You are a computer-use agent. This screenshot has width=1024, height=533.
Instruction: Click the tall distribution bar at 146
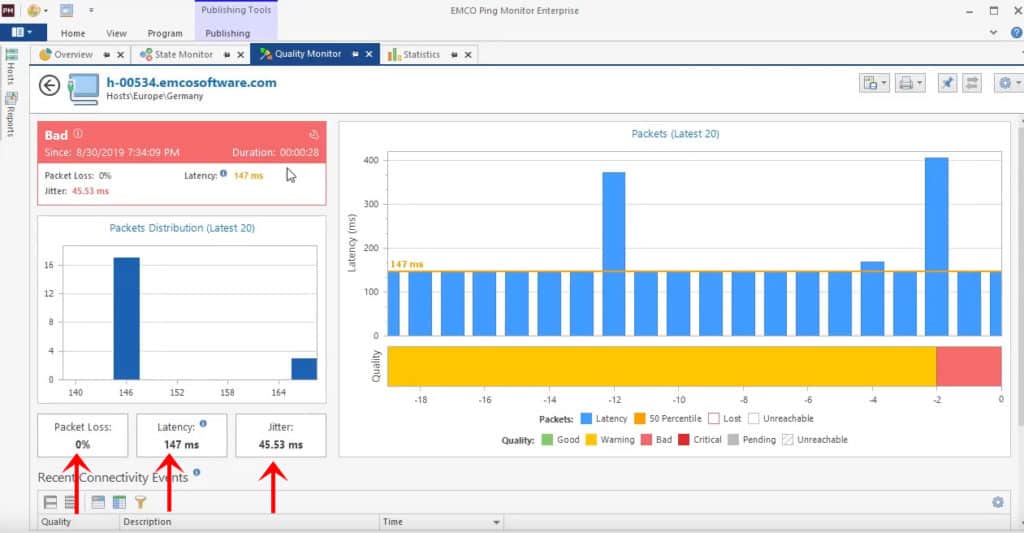(127, 318)
